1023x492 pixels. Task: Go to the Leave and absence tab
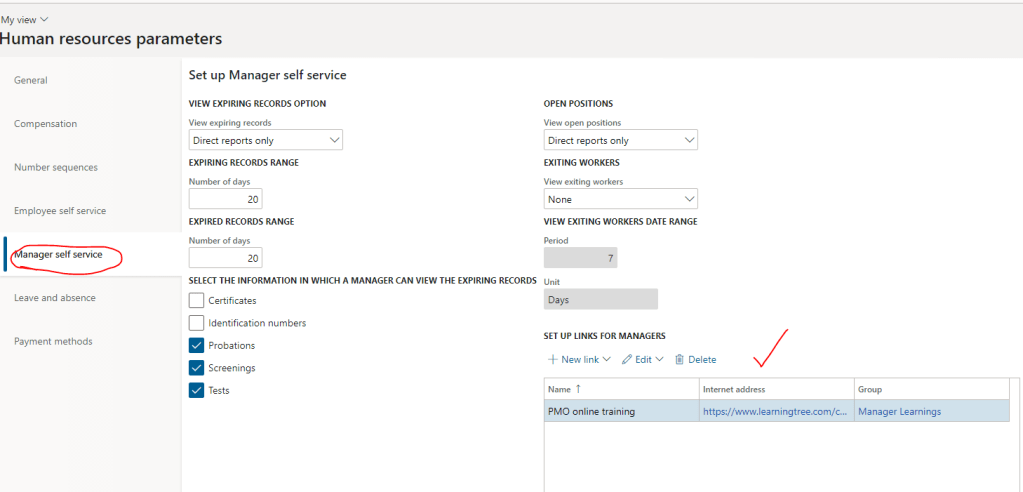[x=54, y=298]
